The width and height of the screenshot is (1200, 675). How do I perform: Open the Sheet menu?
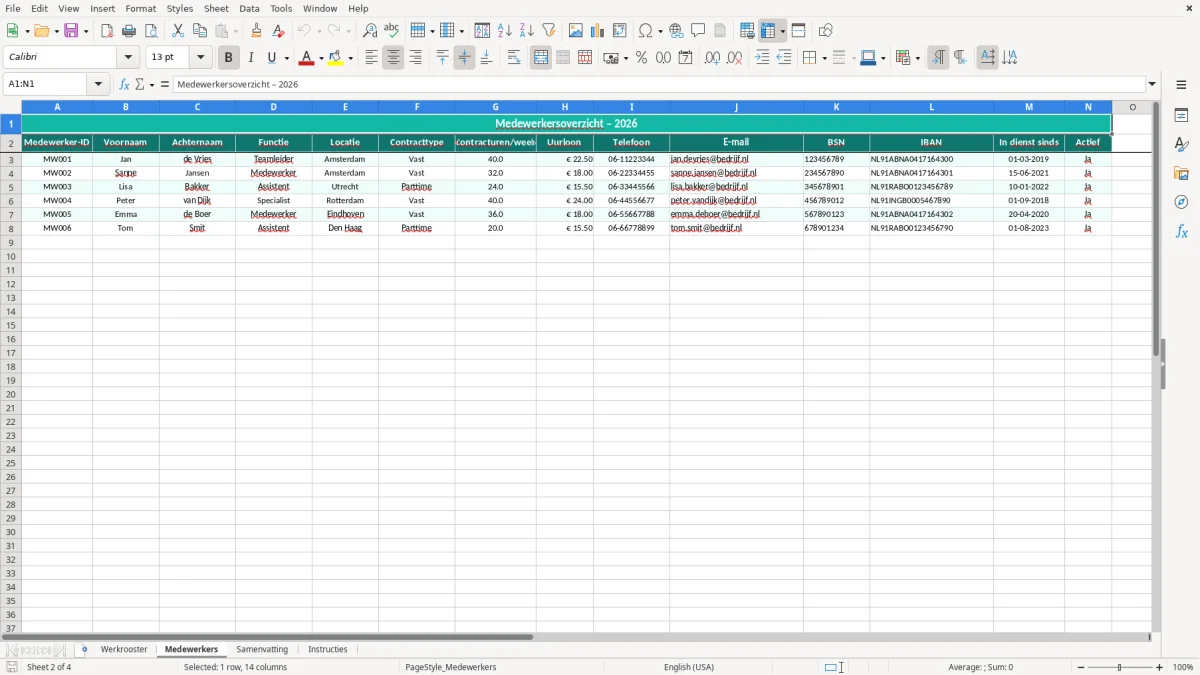216,8
